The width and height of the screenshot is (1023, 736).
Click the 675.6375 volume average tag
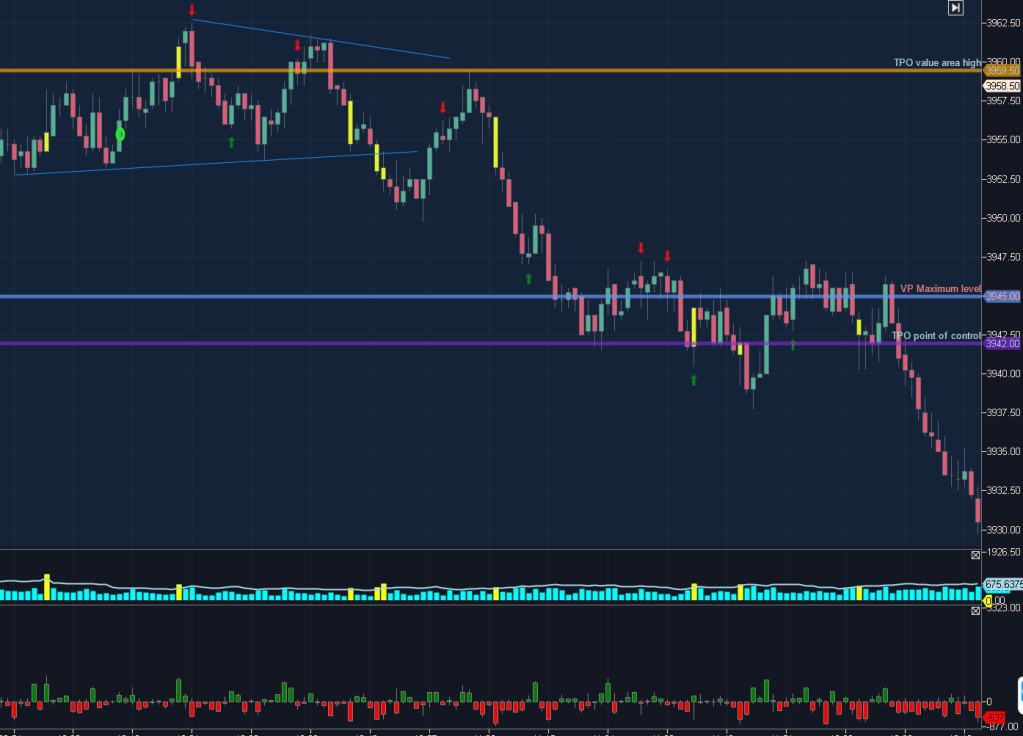tap(1001, 584)
